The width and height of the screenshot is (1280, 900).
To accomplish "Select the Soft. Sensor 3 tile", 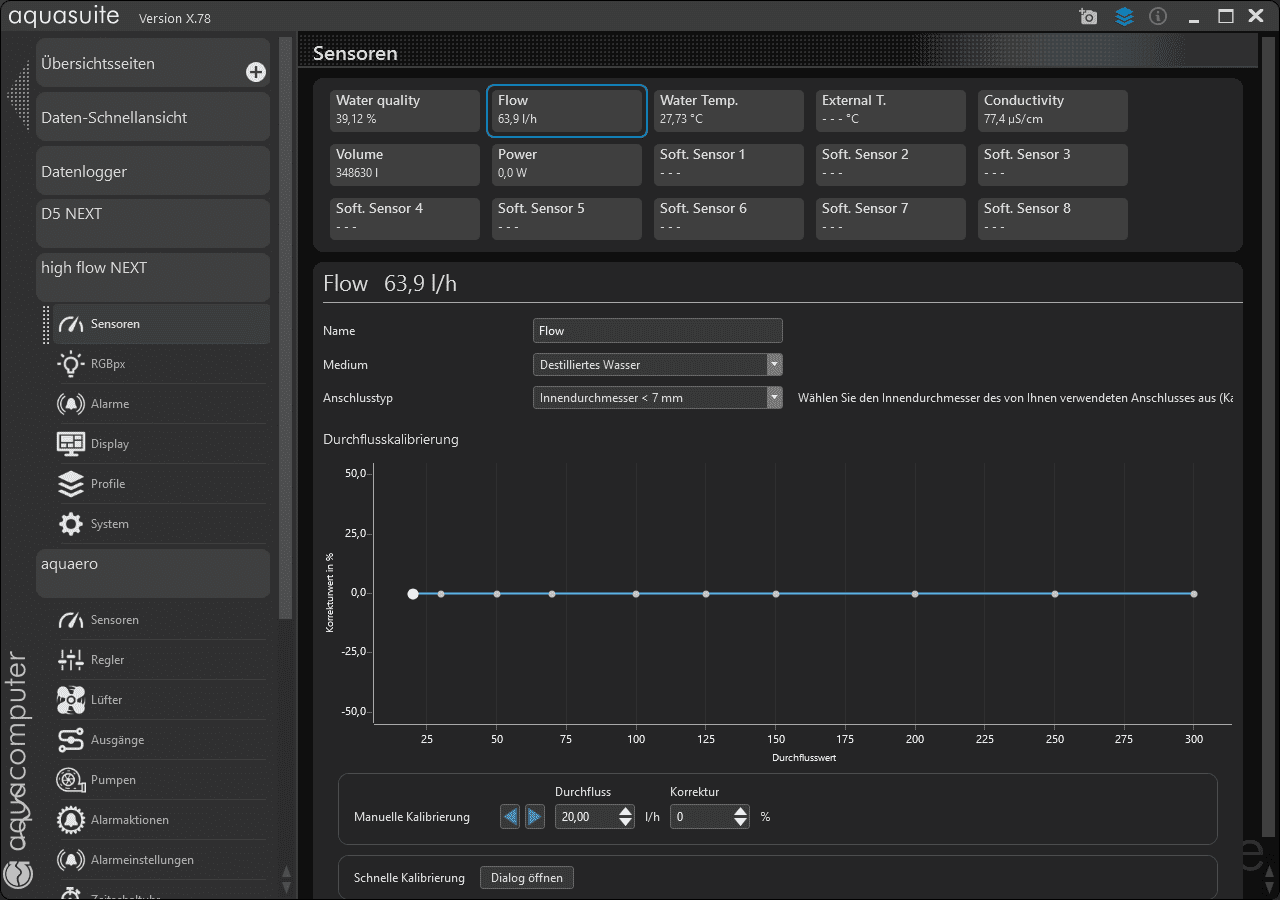I will tap(1053, 165).
